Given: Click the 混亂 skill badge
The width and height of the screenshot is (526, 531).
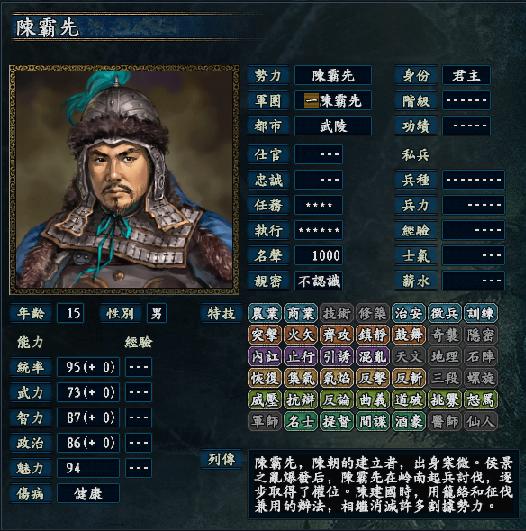Looking at the screenshot, I should (373, 357).
